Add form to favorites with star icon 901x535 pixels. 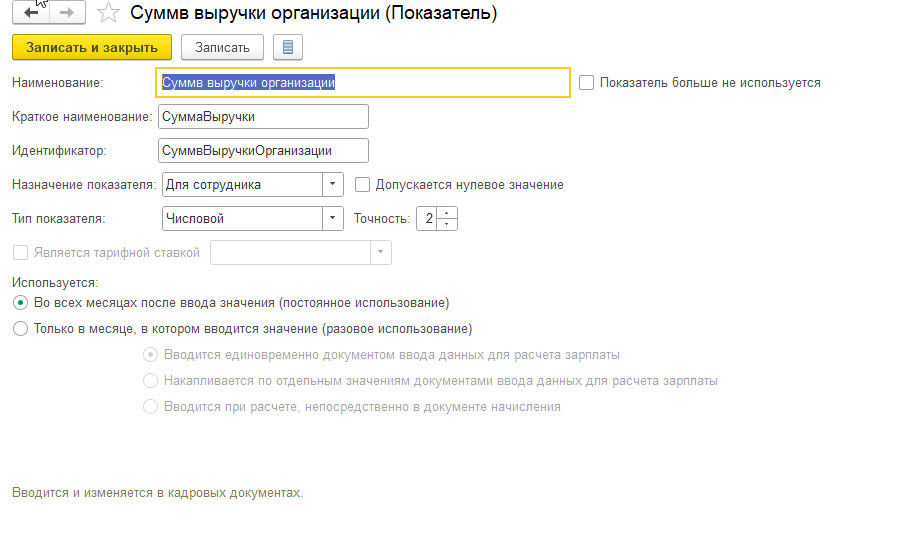point(109,14)
